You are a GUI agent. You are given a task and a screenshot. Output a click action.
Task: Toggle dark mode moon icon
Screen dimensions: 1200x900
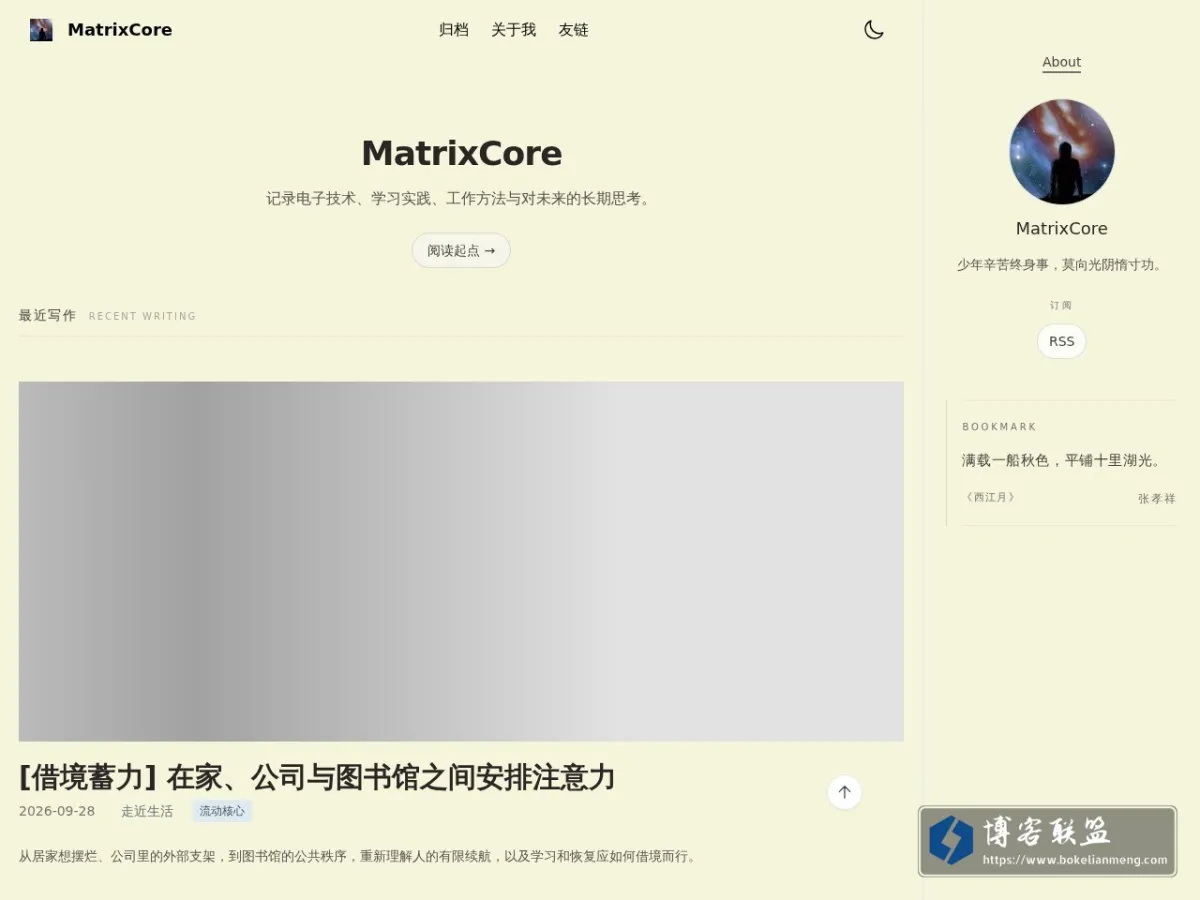[x=874, y=30]
